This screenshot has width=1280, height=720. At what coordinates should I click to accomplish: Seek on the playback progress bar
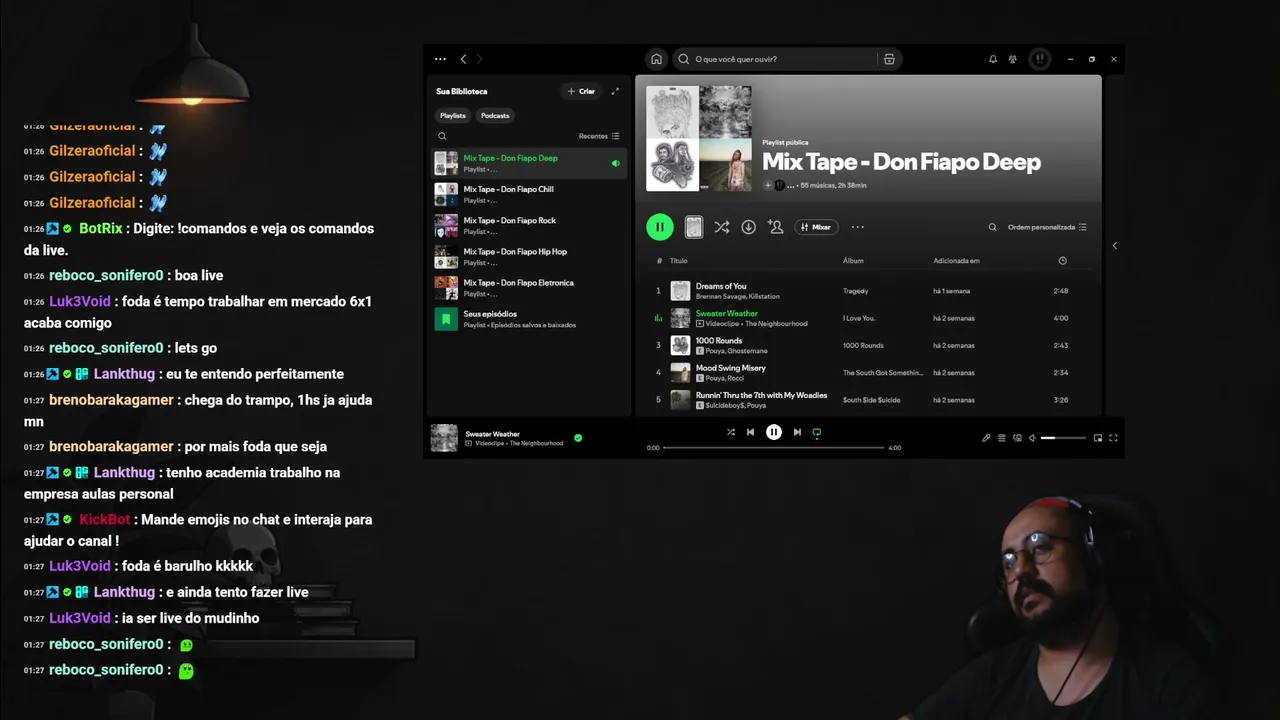(773, 448)
